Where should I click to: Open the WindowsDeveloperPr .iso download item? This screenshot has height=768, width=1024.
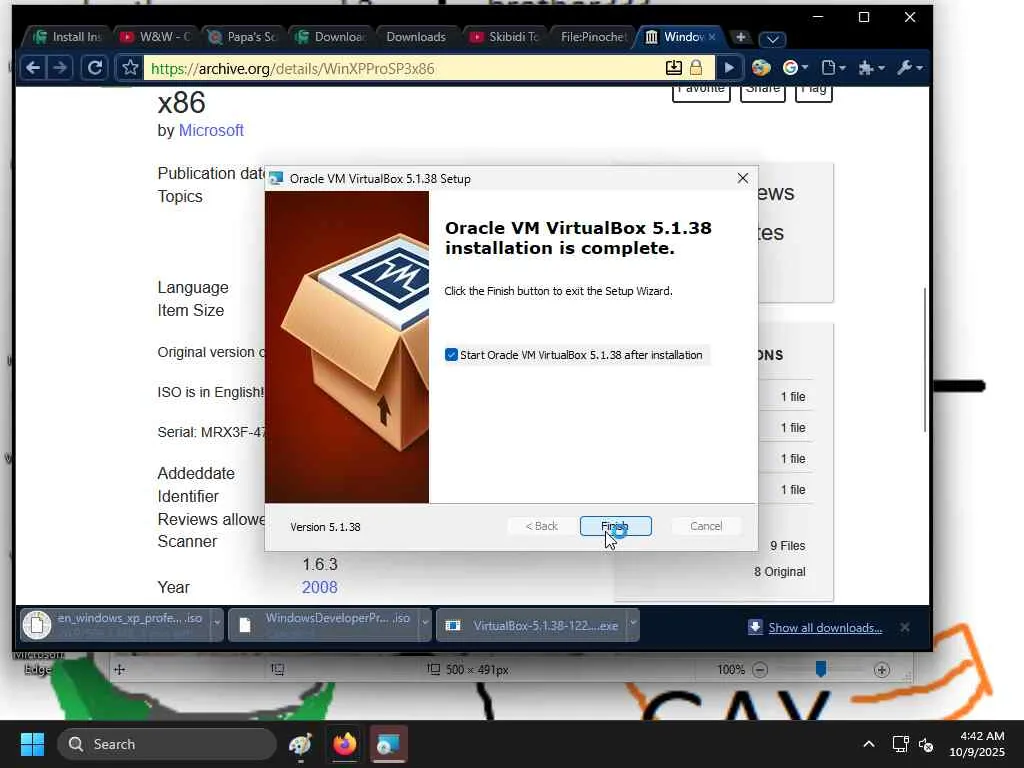point(325,624)
